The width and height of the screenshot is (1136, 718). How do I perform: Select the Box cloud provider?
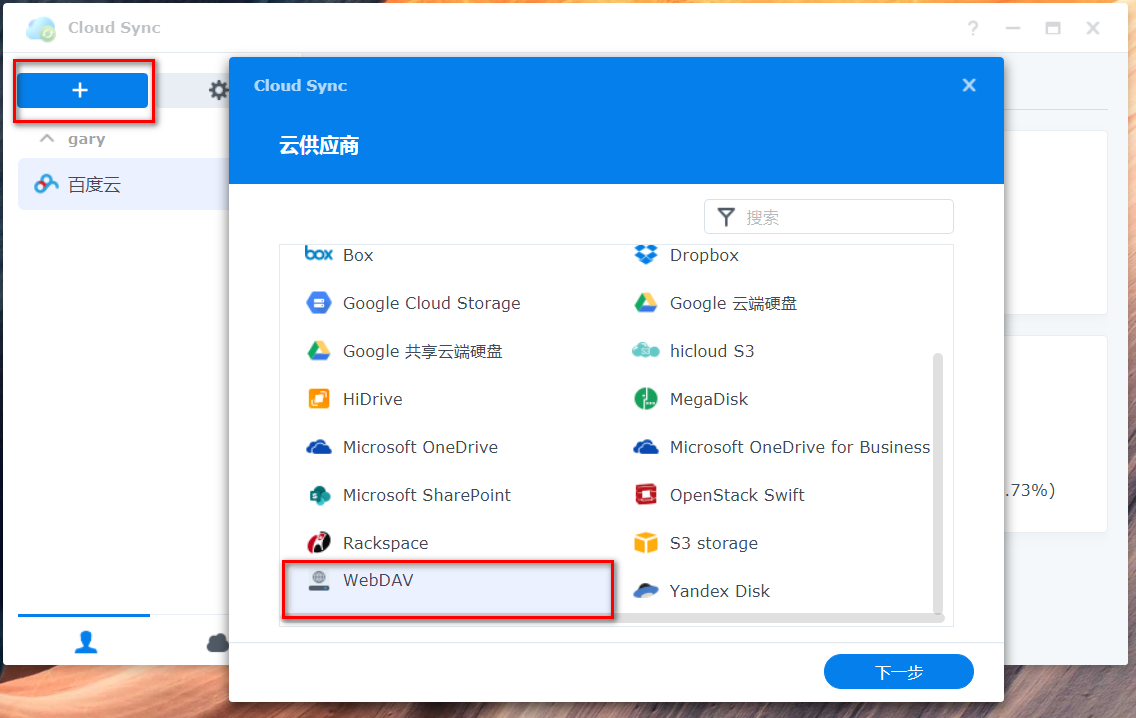356,255
